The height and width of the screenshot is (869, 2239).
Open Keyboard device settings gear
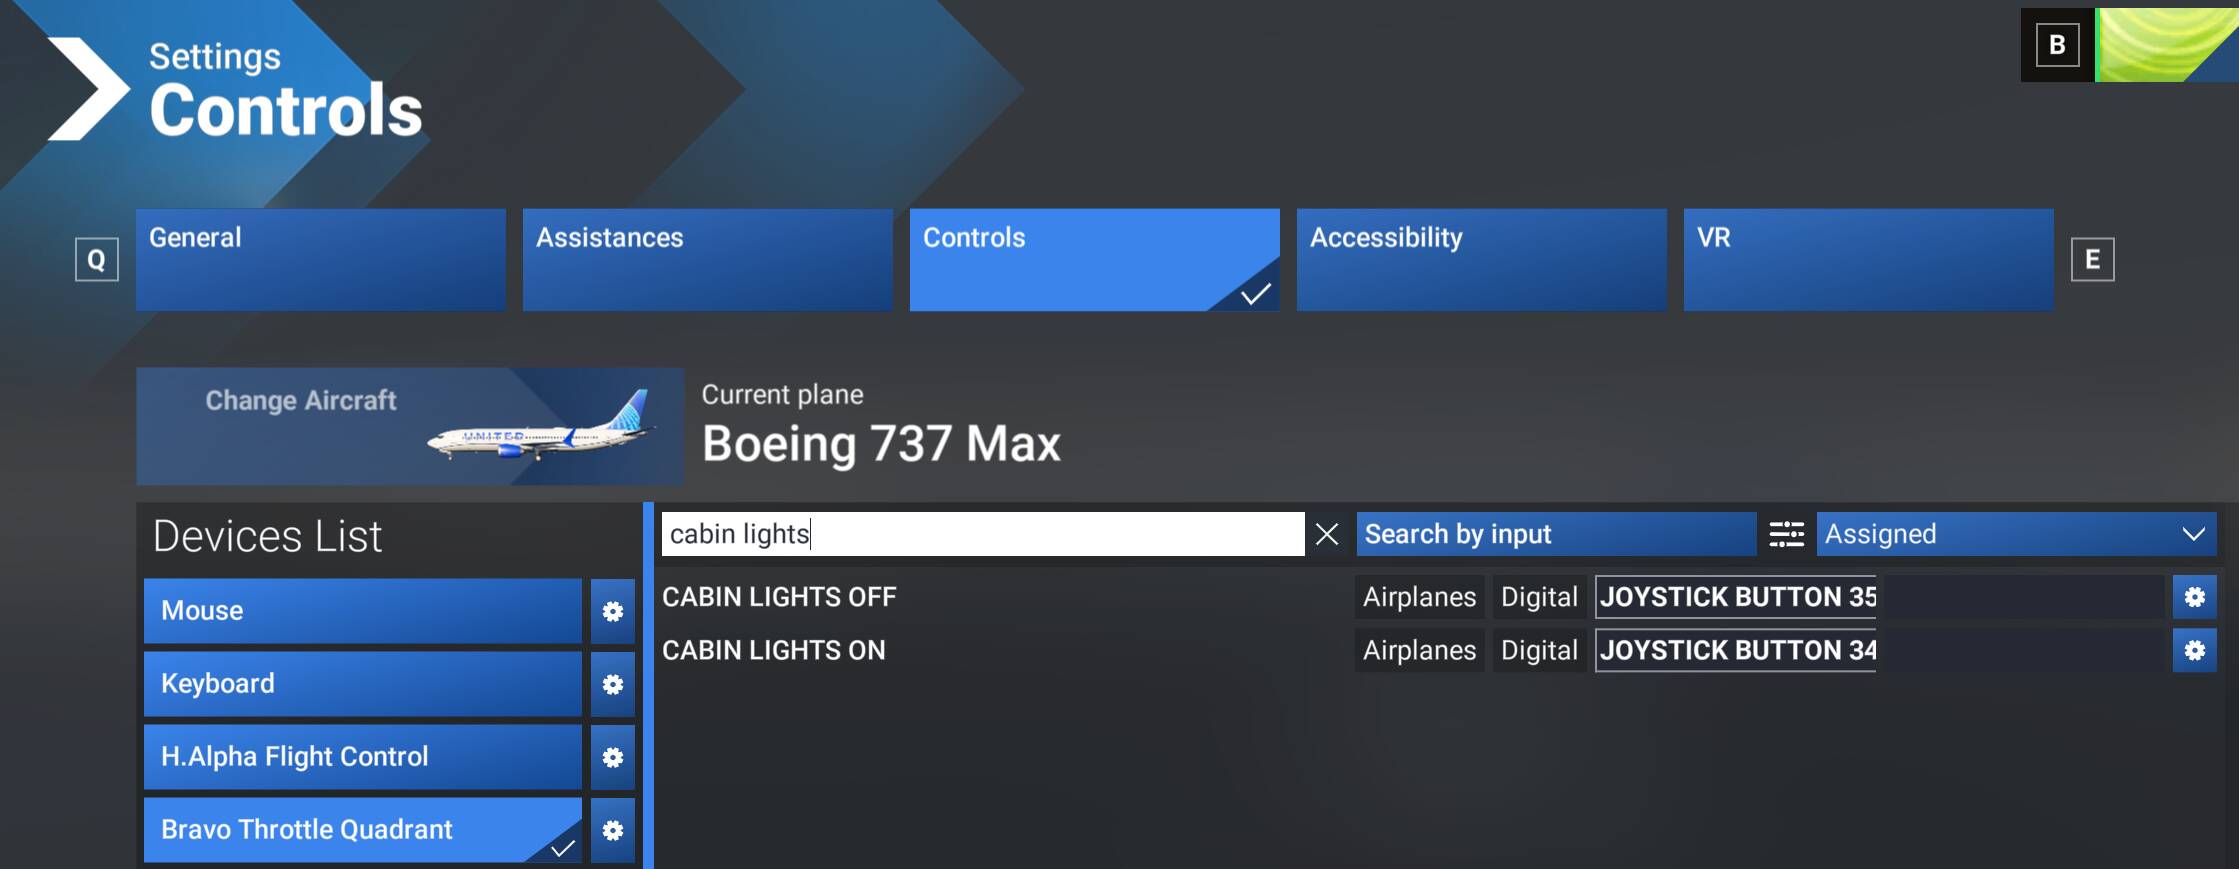pos(612,684)
